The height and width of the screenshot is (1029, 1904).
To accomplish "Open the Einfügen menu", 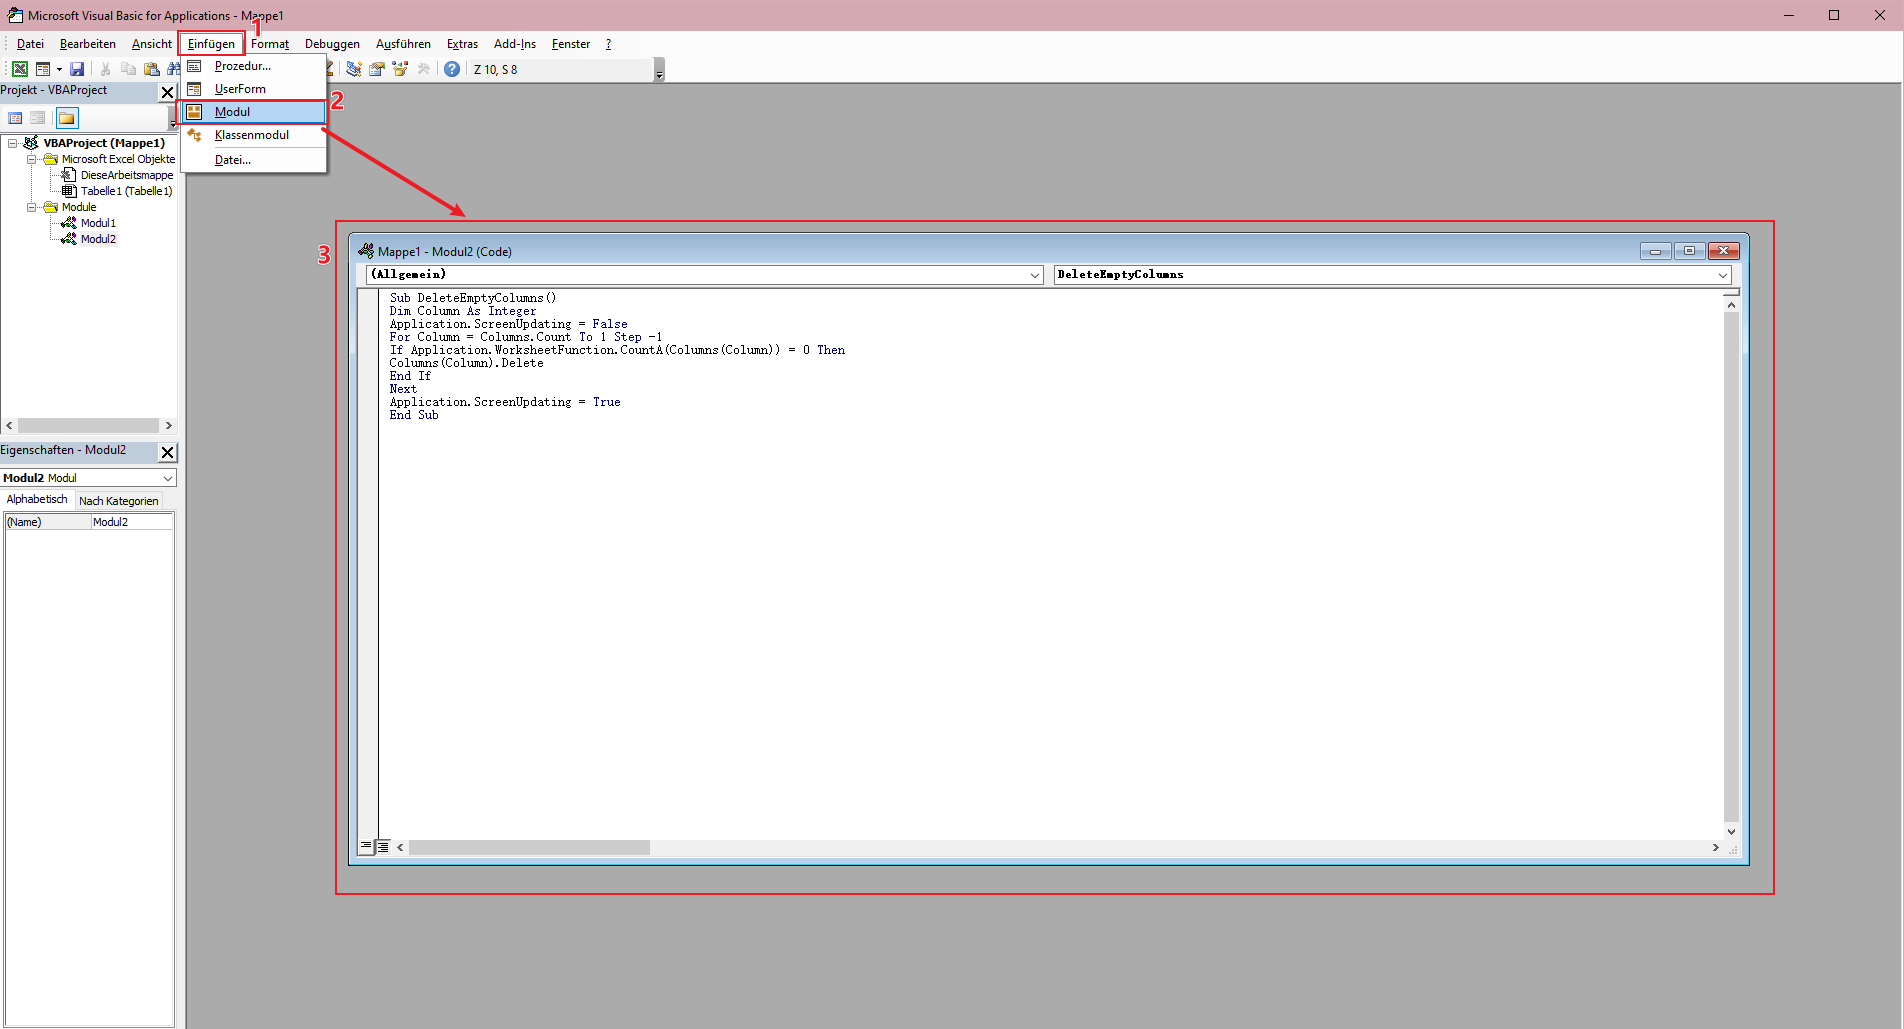I will (211, 44).
